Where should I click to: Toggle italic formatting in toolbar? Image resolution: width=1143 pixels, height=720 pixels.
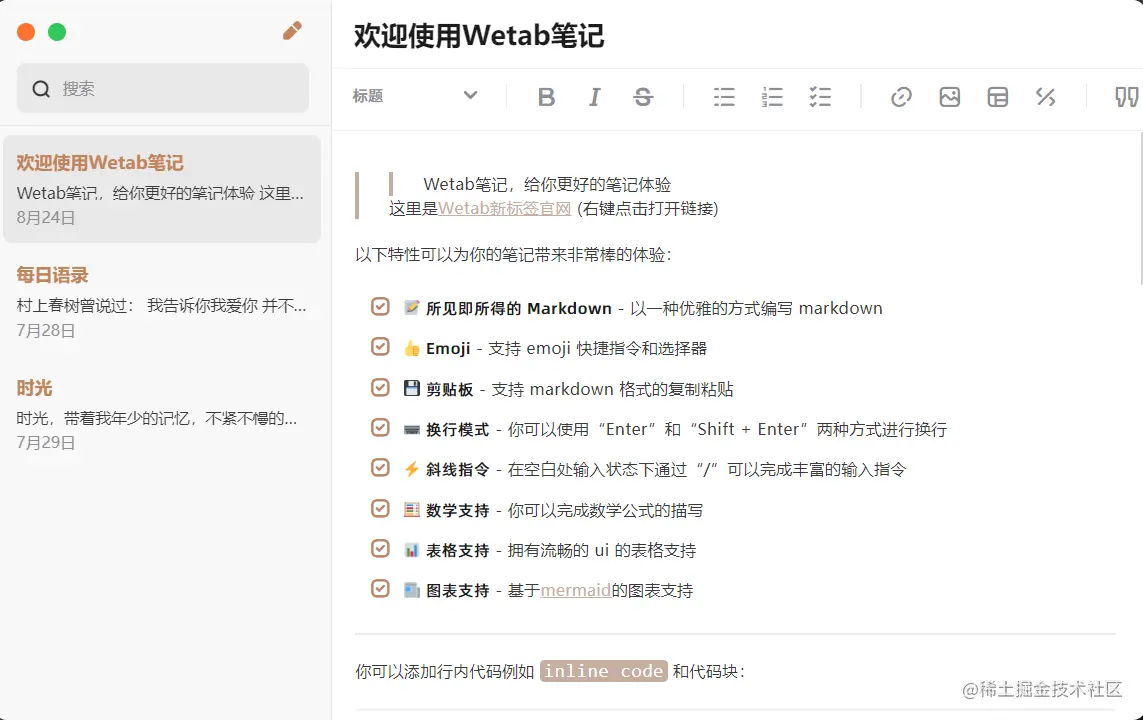tap(595, 97)
